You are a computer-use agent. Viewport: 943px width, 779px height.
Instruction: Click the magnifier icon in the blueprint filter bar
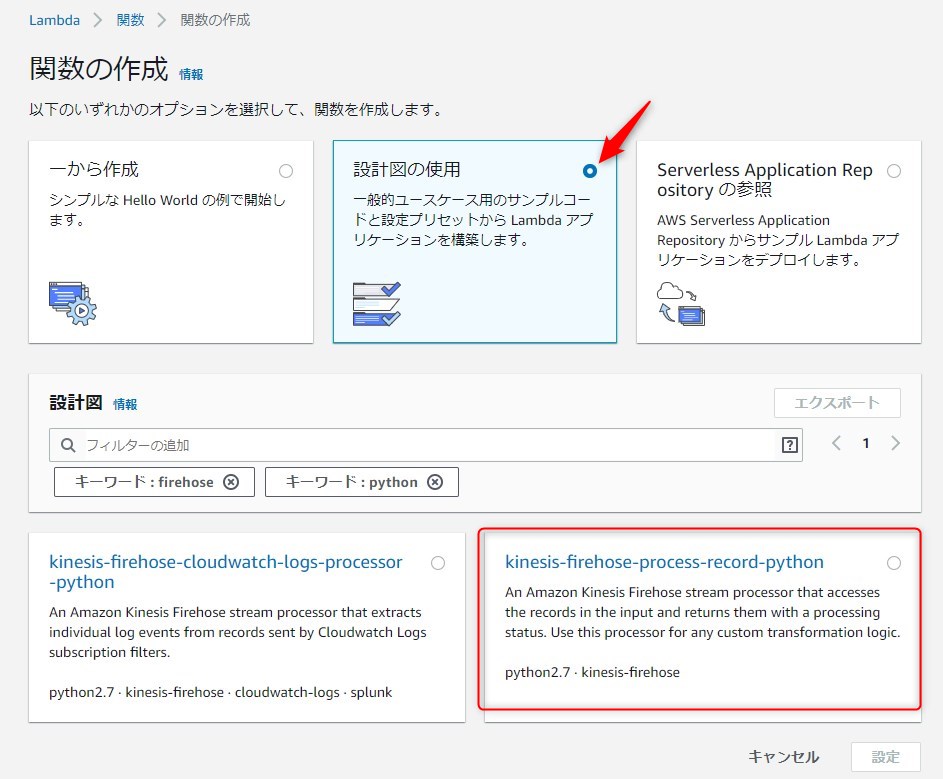click(x=67, y=443)
